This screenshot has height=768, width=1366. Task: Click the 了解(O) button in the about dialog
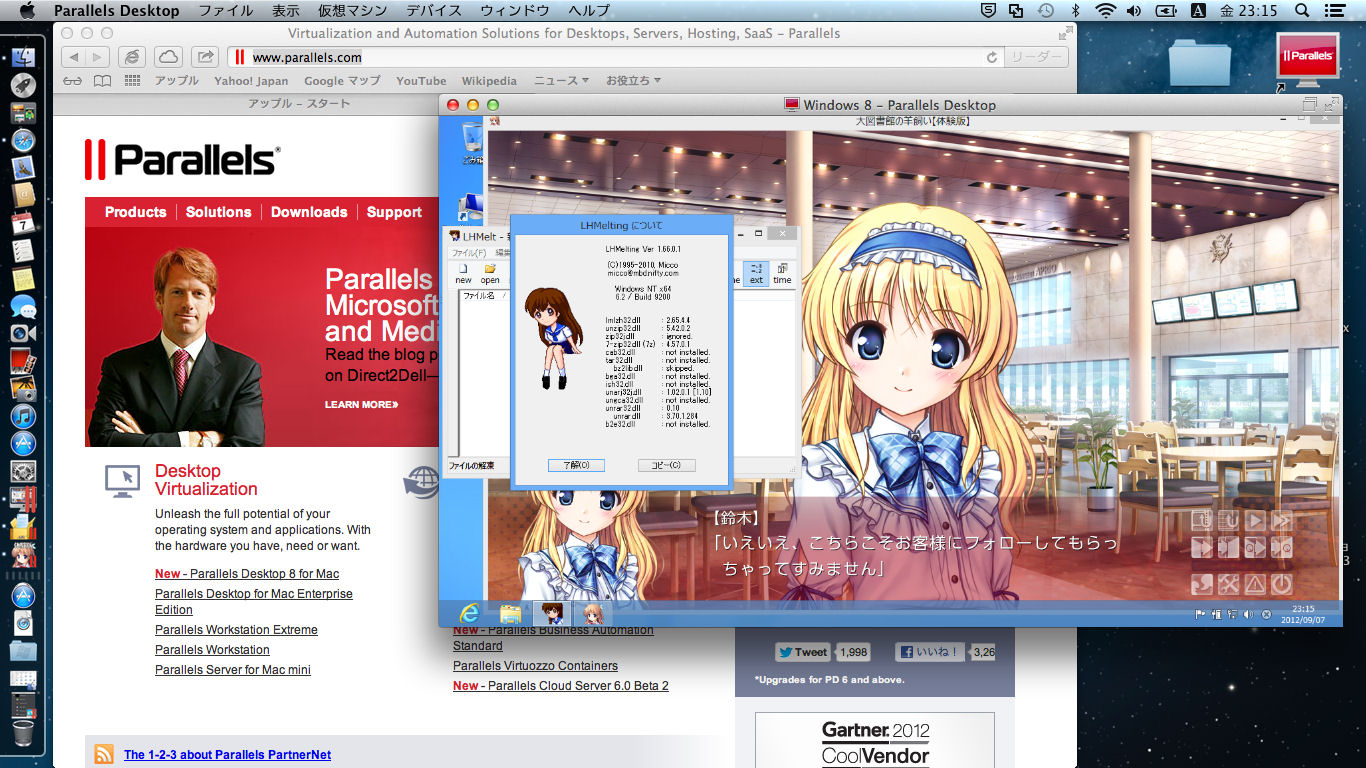[x=576, y=465]
